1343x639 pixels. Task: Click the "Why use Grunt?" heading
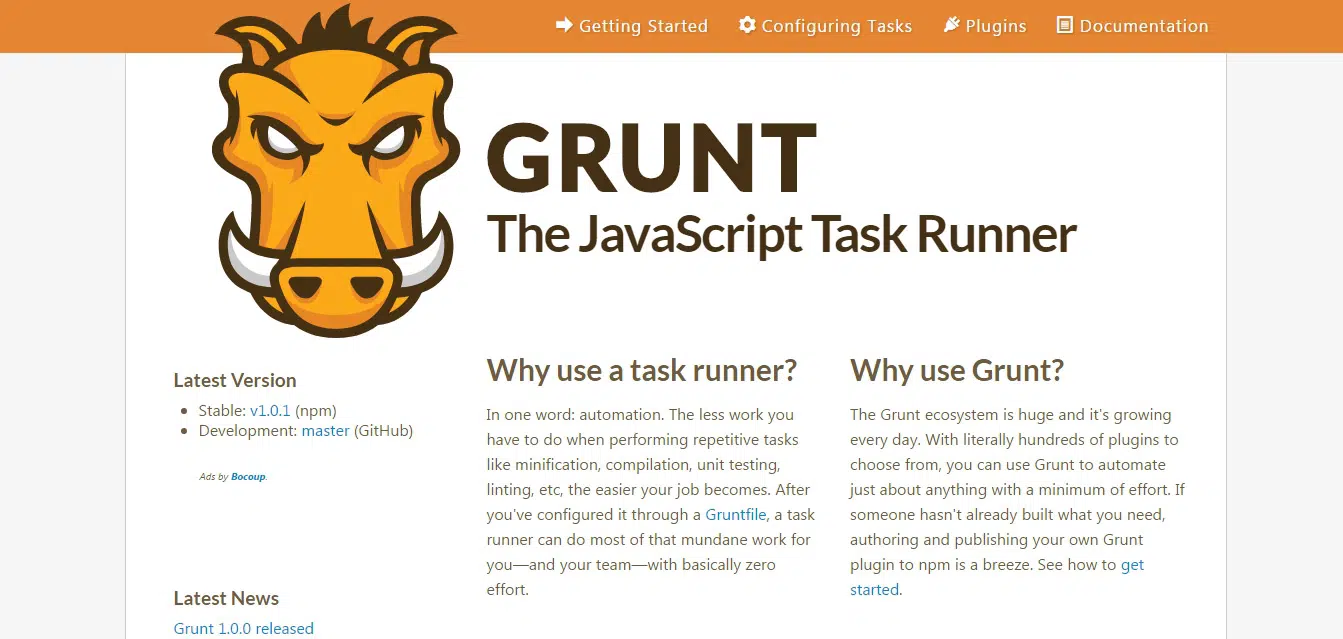(x=956, y=371)
